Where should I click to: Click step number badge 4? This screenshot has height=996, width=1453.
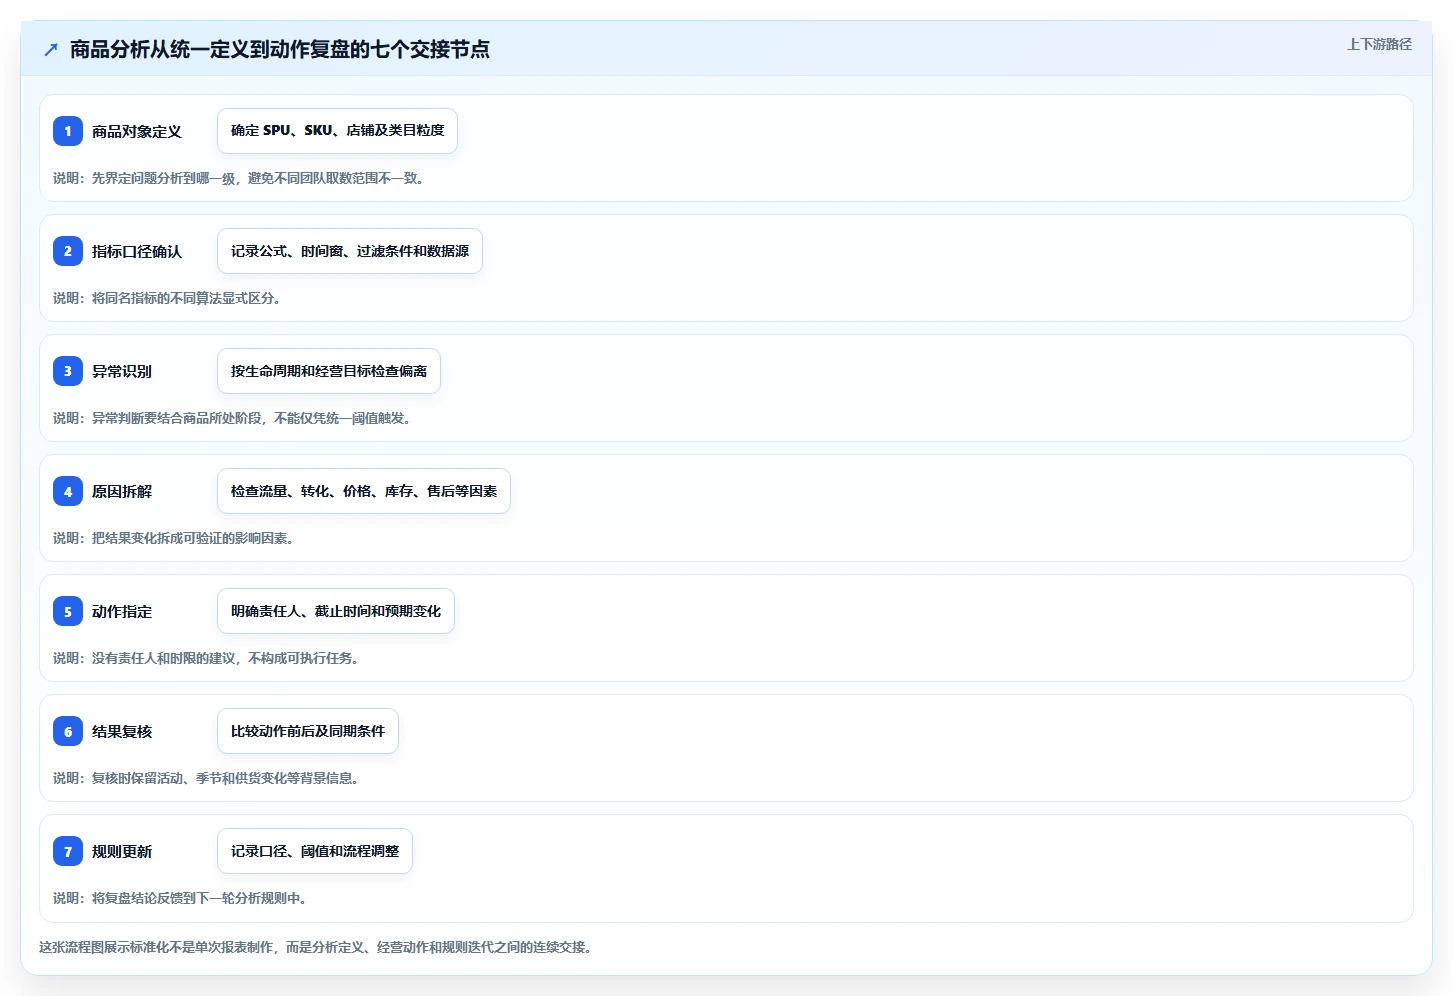[x=68, y=491]
